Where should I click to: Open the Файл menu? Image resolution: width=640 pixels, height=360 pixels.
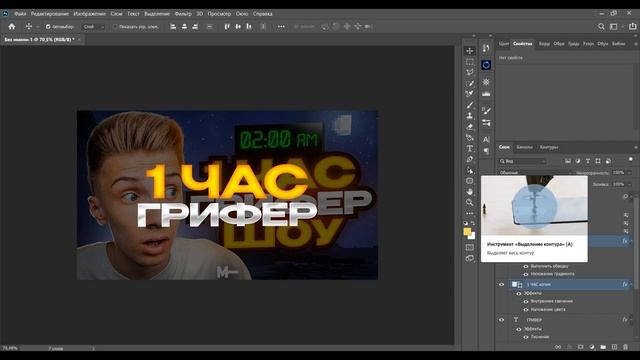[x=20, y=13]
